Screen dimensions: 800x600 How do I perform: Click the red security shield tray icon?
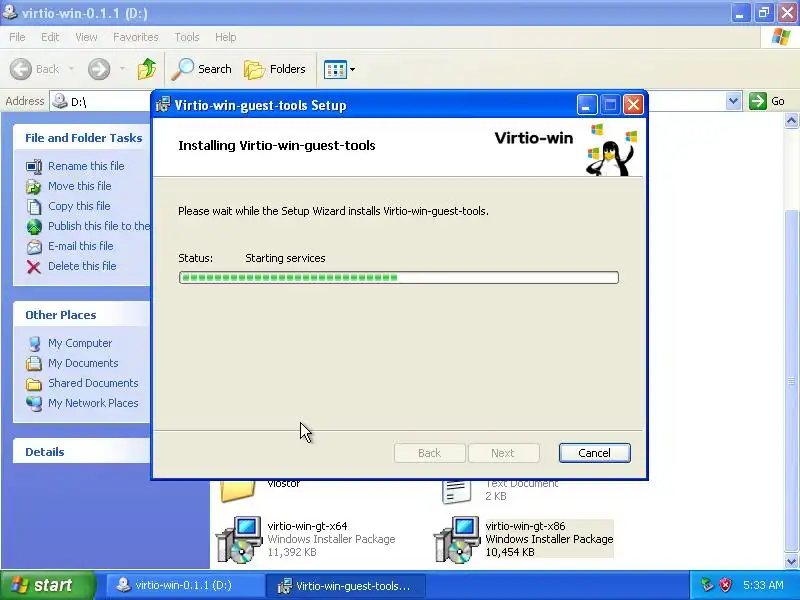pos(726,585)
